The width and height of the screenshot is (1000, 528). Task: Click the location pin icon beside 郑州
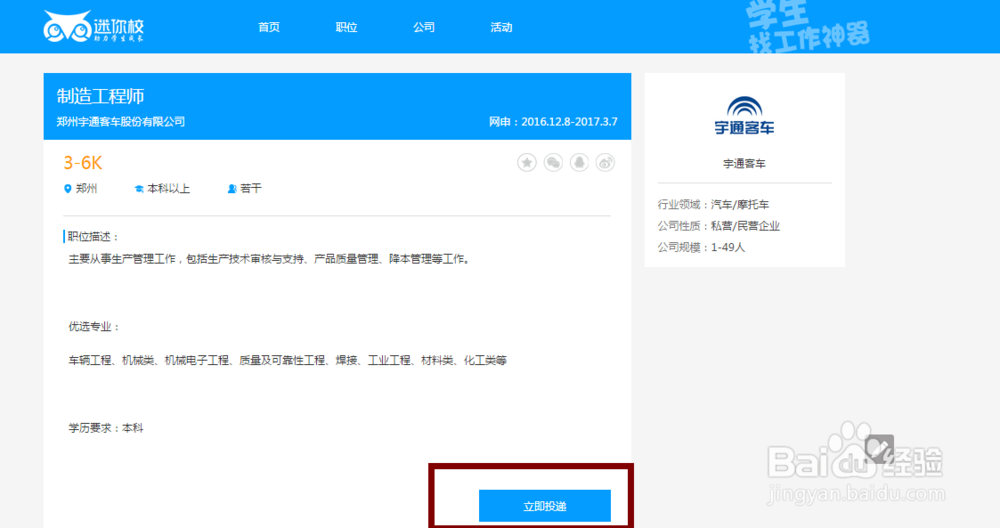coord(68,189)
